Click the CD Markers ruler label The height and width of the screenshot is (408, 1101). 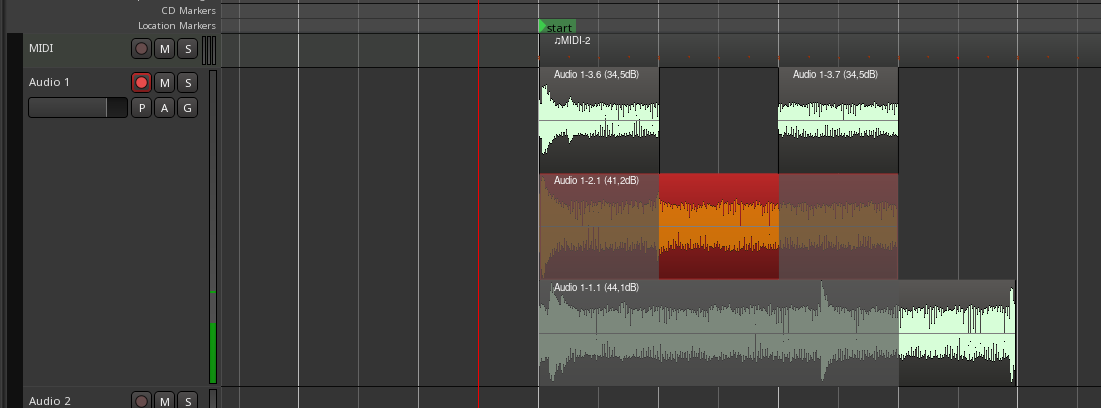pyautogui.click(x=188, y=11)
